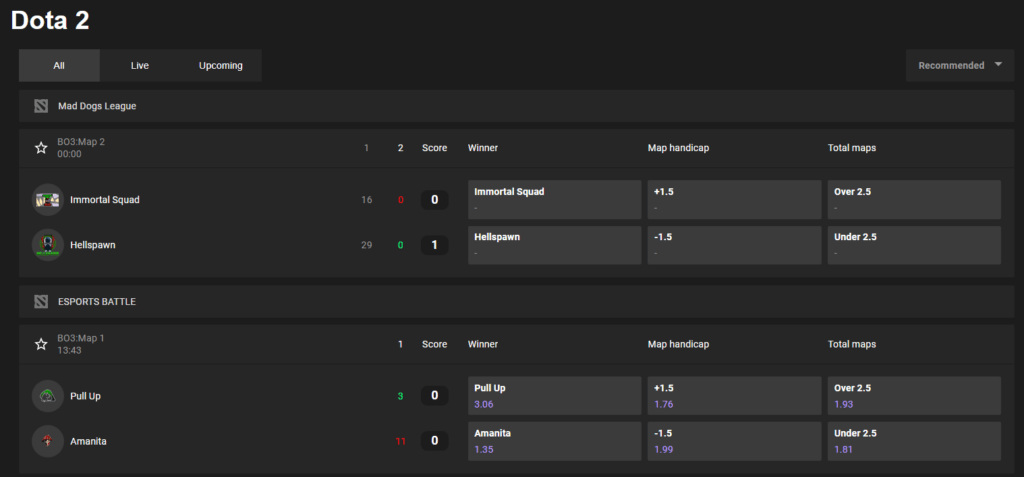The height and width of the screenshot is (477, 1024).
Task: Pick Over 2.5 total maps at 1.93
Action: [914, 396]
